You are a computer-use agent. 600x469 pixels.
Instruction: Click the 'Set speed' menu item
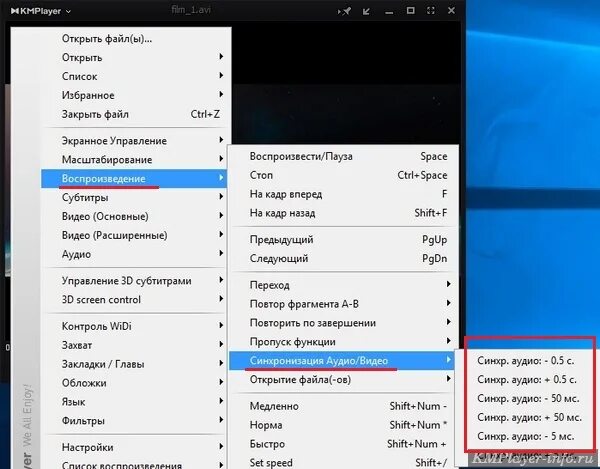coord(342,462)
